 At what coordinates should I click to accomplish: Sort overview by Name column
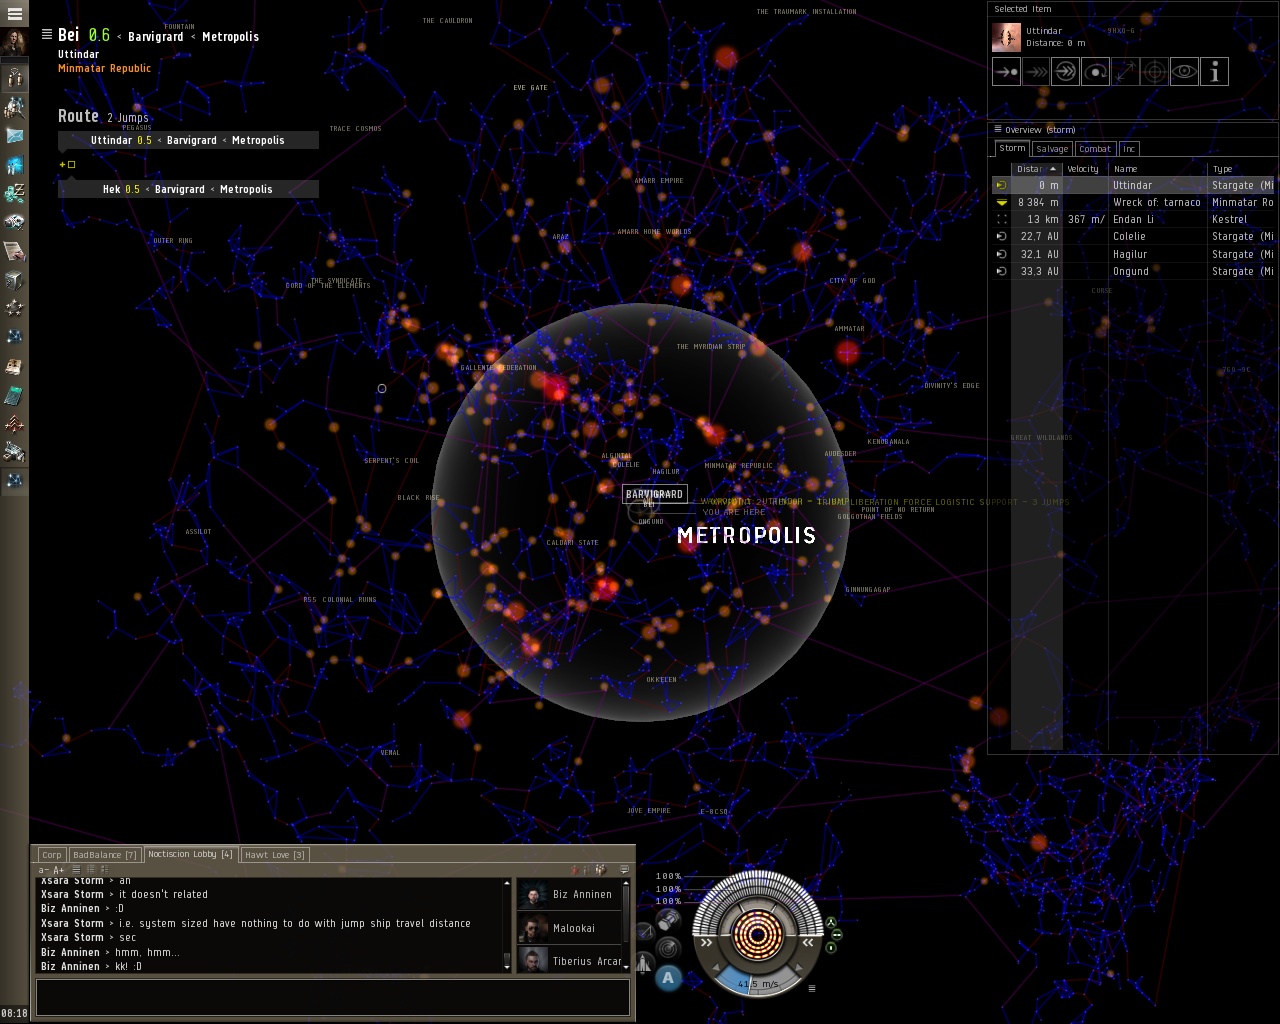1158,169
